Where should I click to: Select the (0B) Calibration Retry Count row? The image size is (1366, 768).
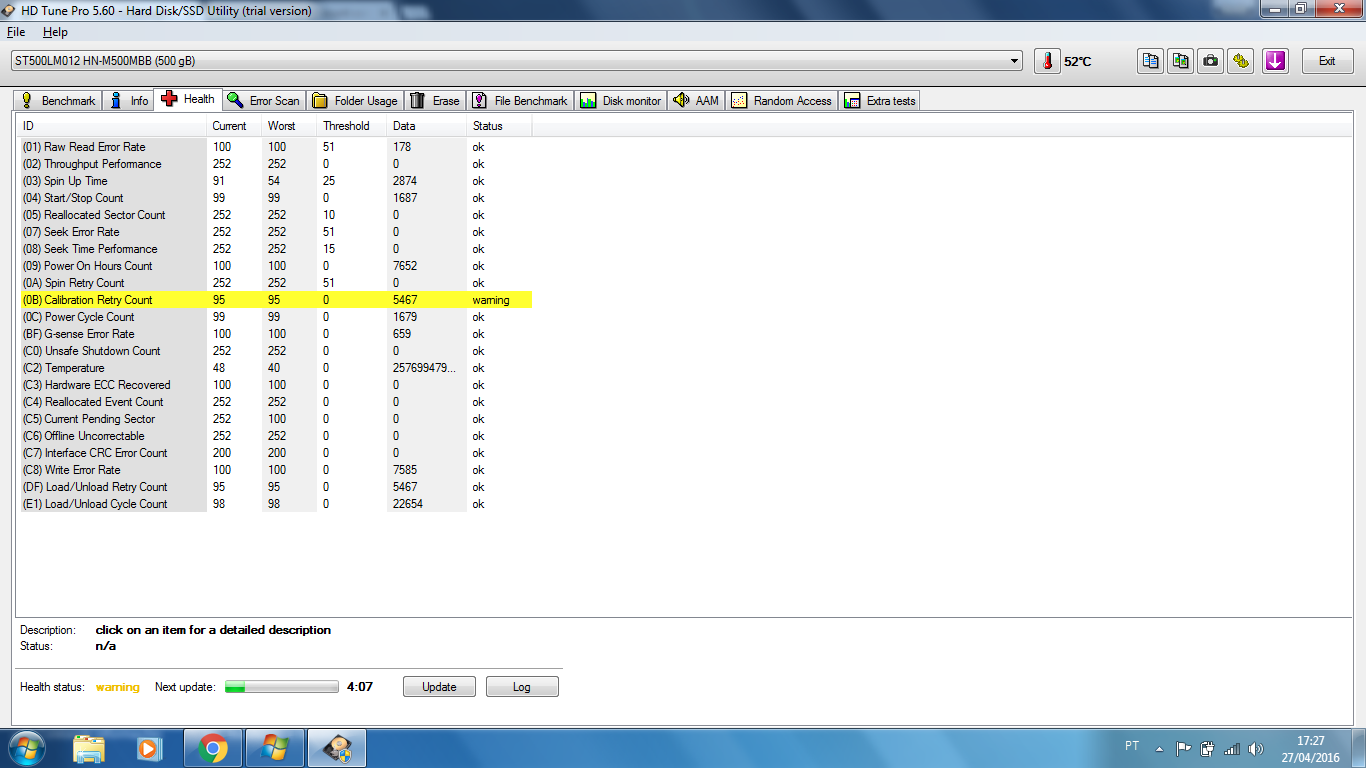tap(274, 300)
